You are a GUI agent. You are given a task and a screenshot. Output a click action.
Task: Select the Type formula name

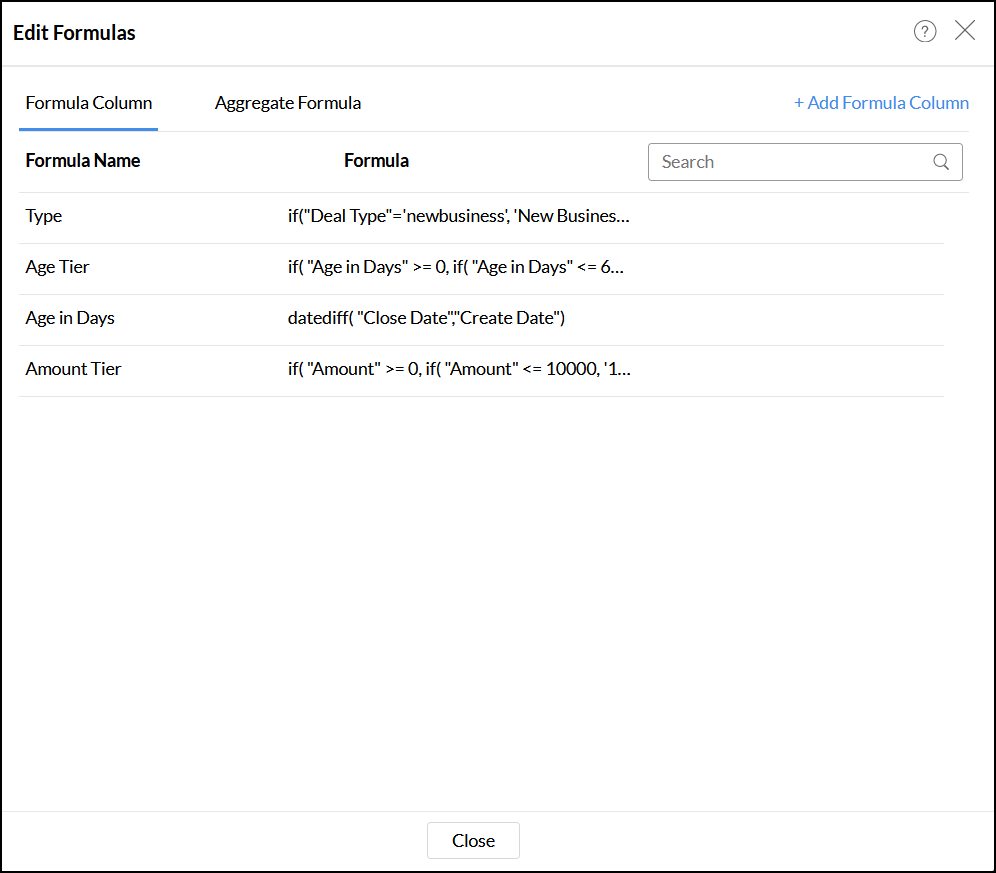tap(44, 216)
